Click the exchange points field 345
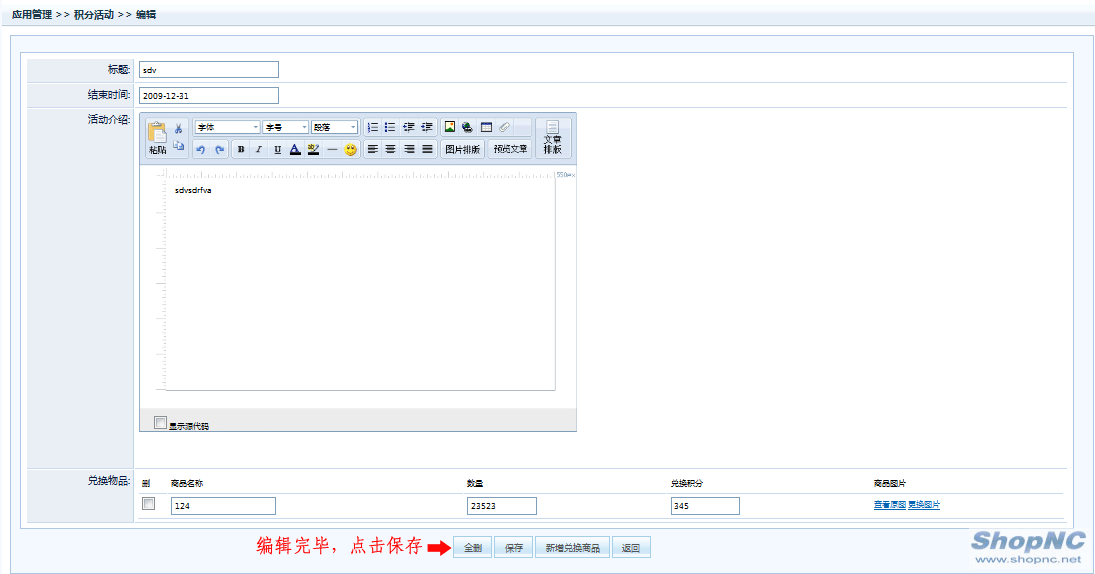1095x574 pixels. coord(705,506)
